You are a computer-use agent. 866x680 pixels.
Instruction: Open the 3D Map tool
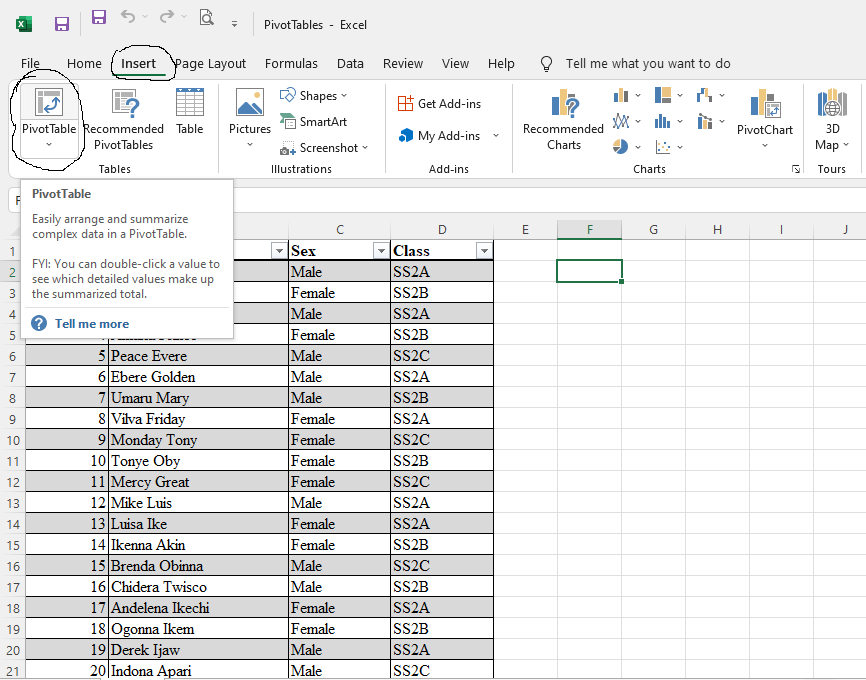click(x=832, y=119)
